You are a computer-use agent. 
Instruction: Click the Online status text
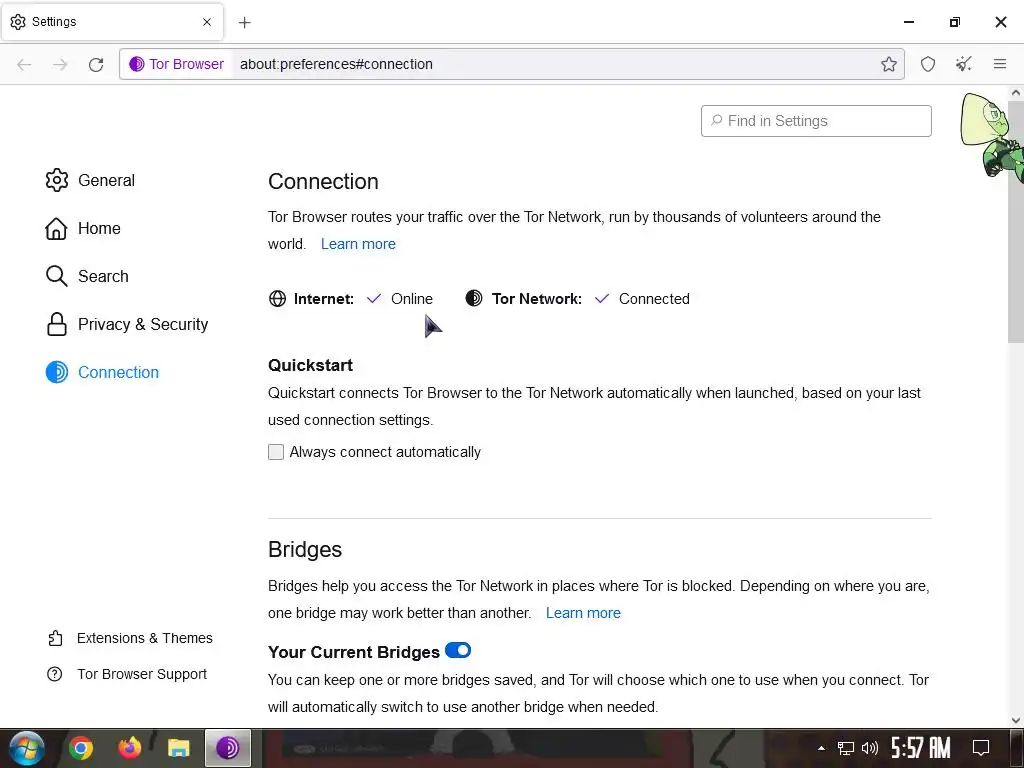click(411, 299)
